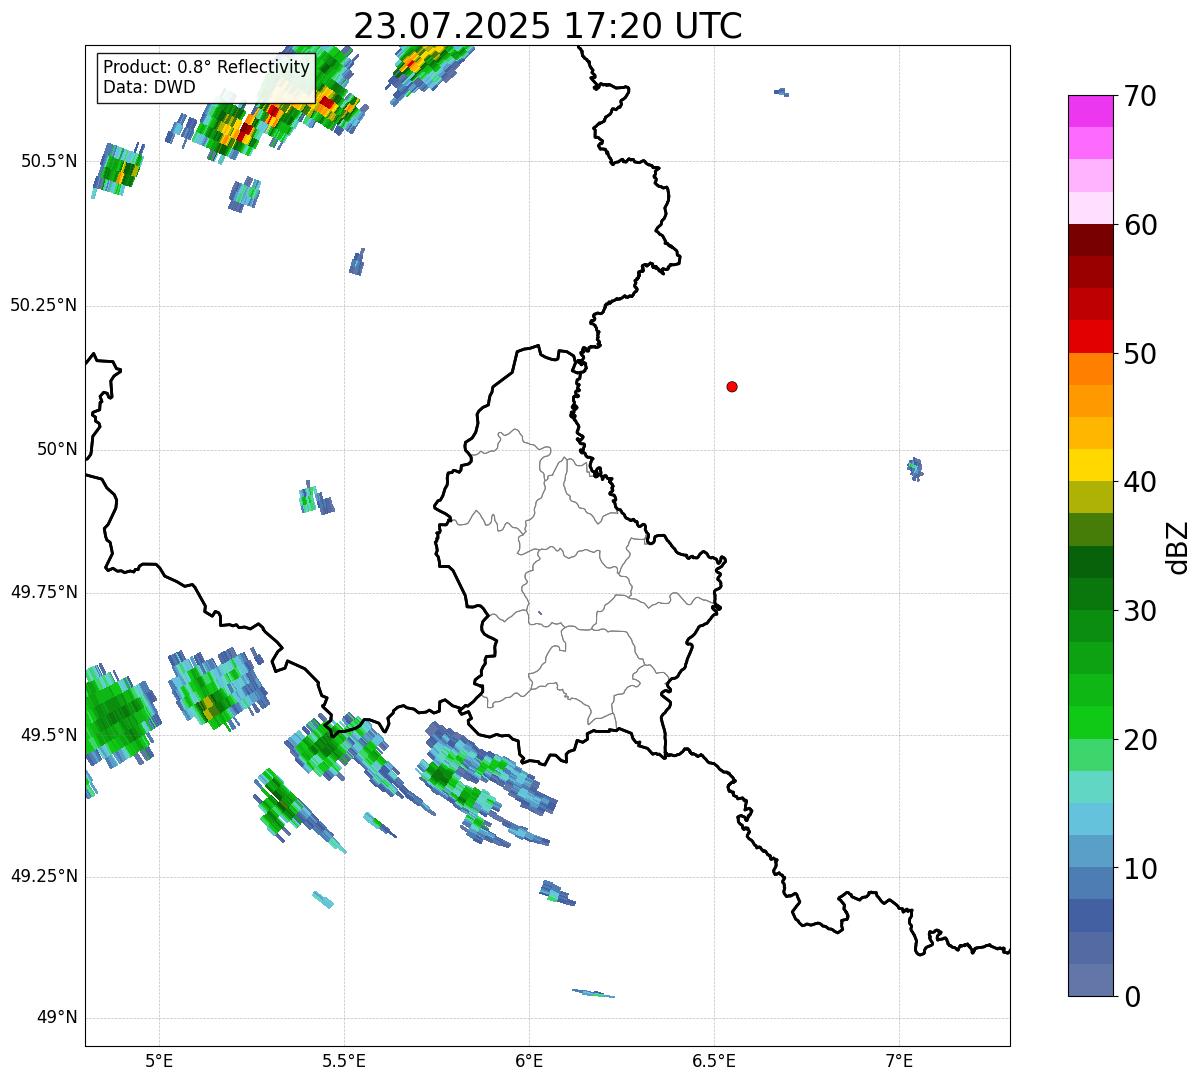Image resolution: width=1202 pixels, height=1081 pixels.
Task: Click the bright green 20 dBZ colorbar segment
Action: click(x=1090, y=723)
